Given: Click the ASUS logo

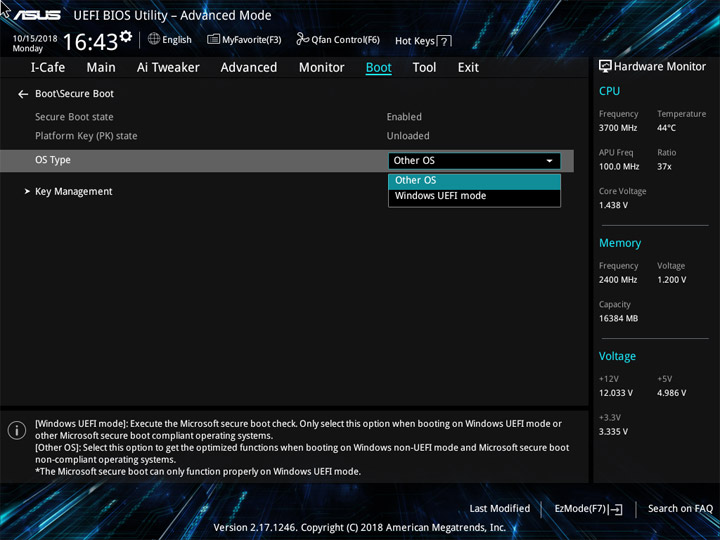Looking at the screenshot, I should [37, 15].
